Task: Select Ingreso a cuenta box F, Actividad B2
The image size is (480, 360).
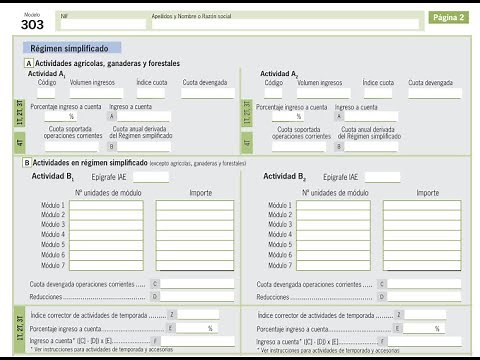Action: point(425,341)
